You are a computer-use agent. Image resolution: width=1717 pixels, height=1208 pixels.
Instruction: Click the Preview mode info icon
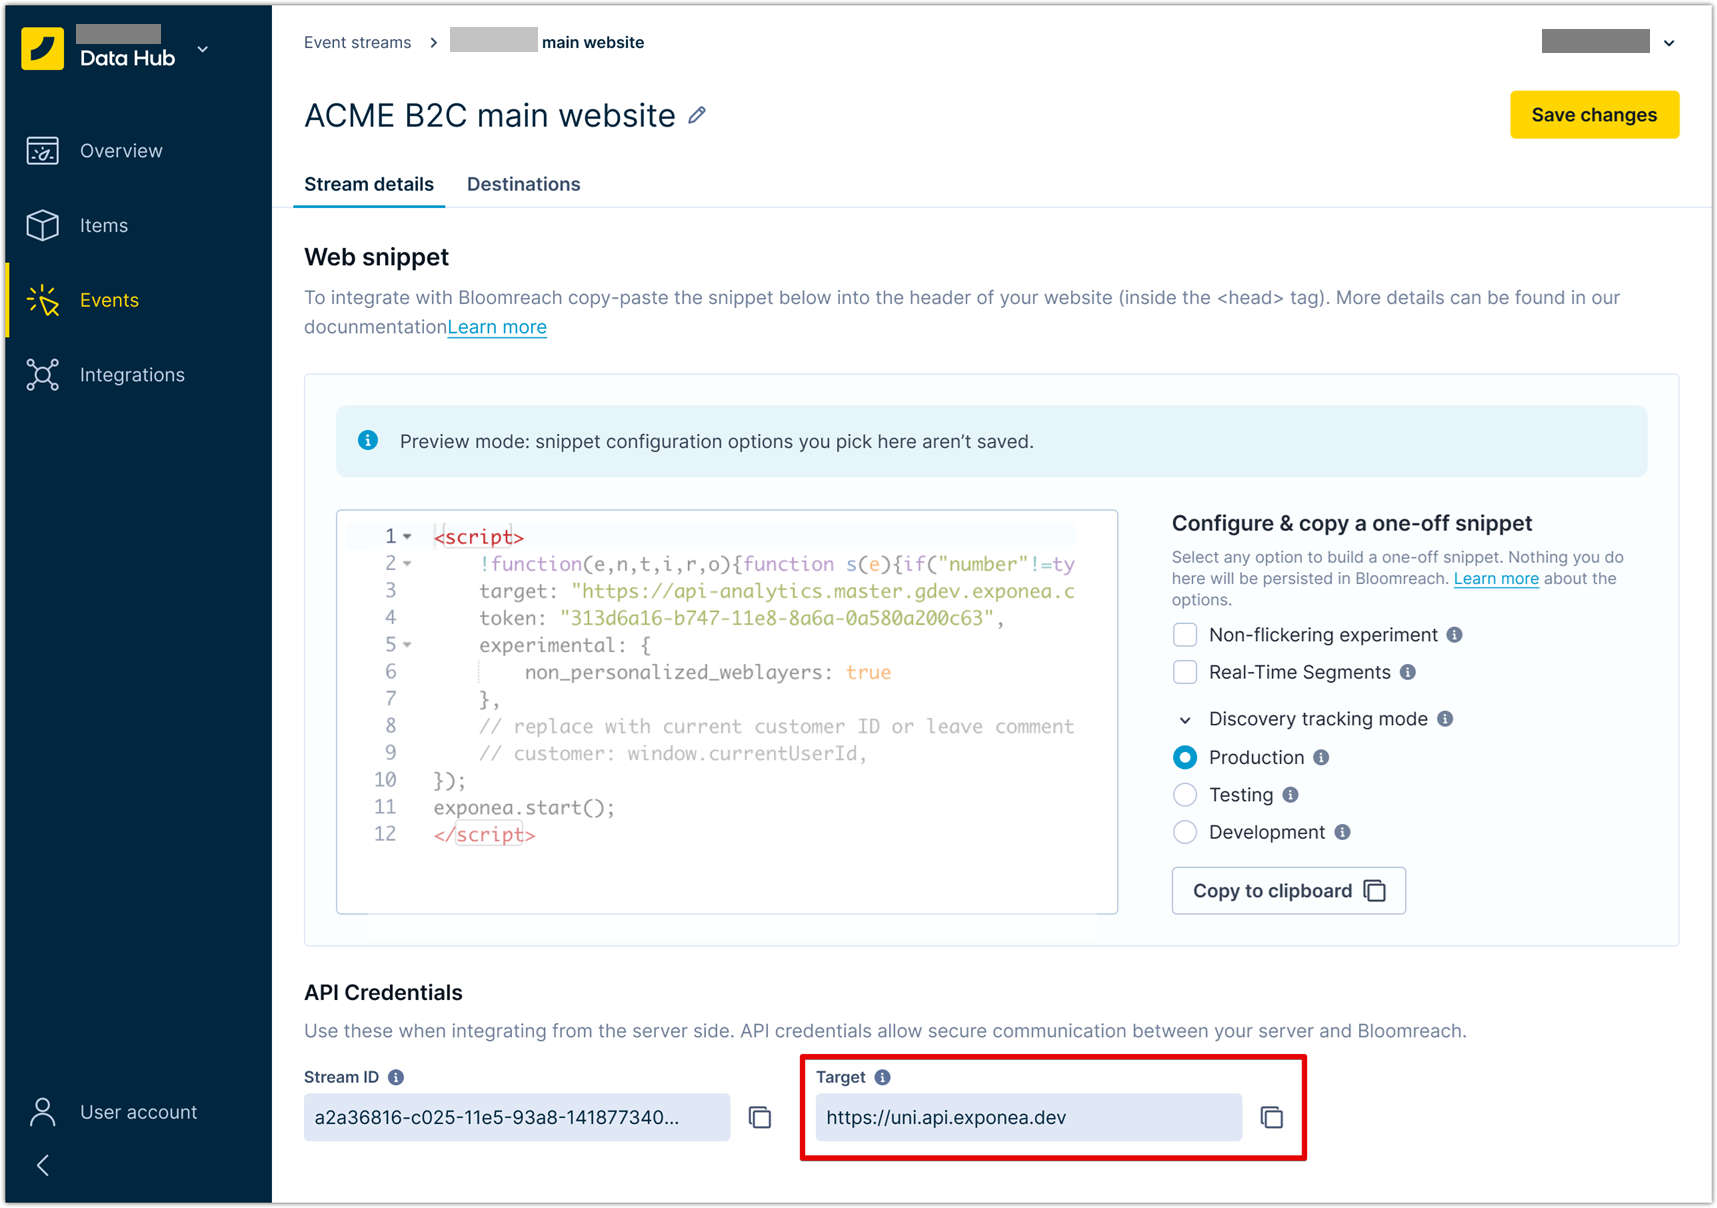tap(368, 440)
